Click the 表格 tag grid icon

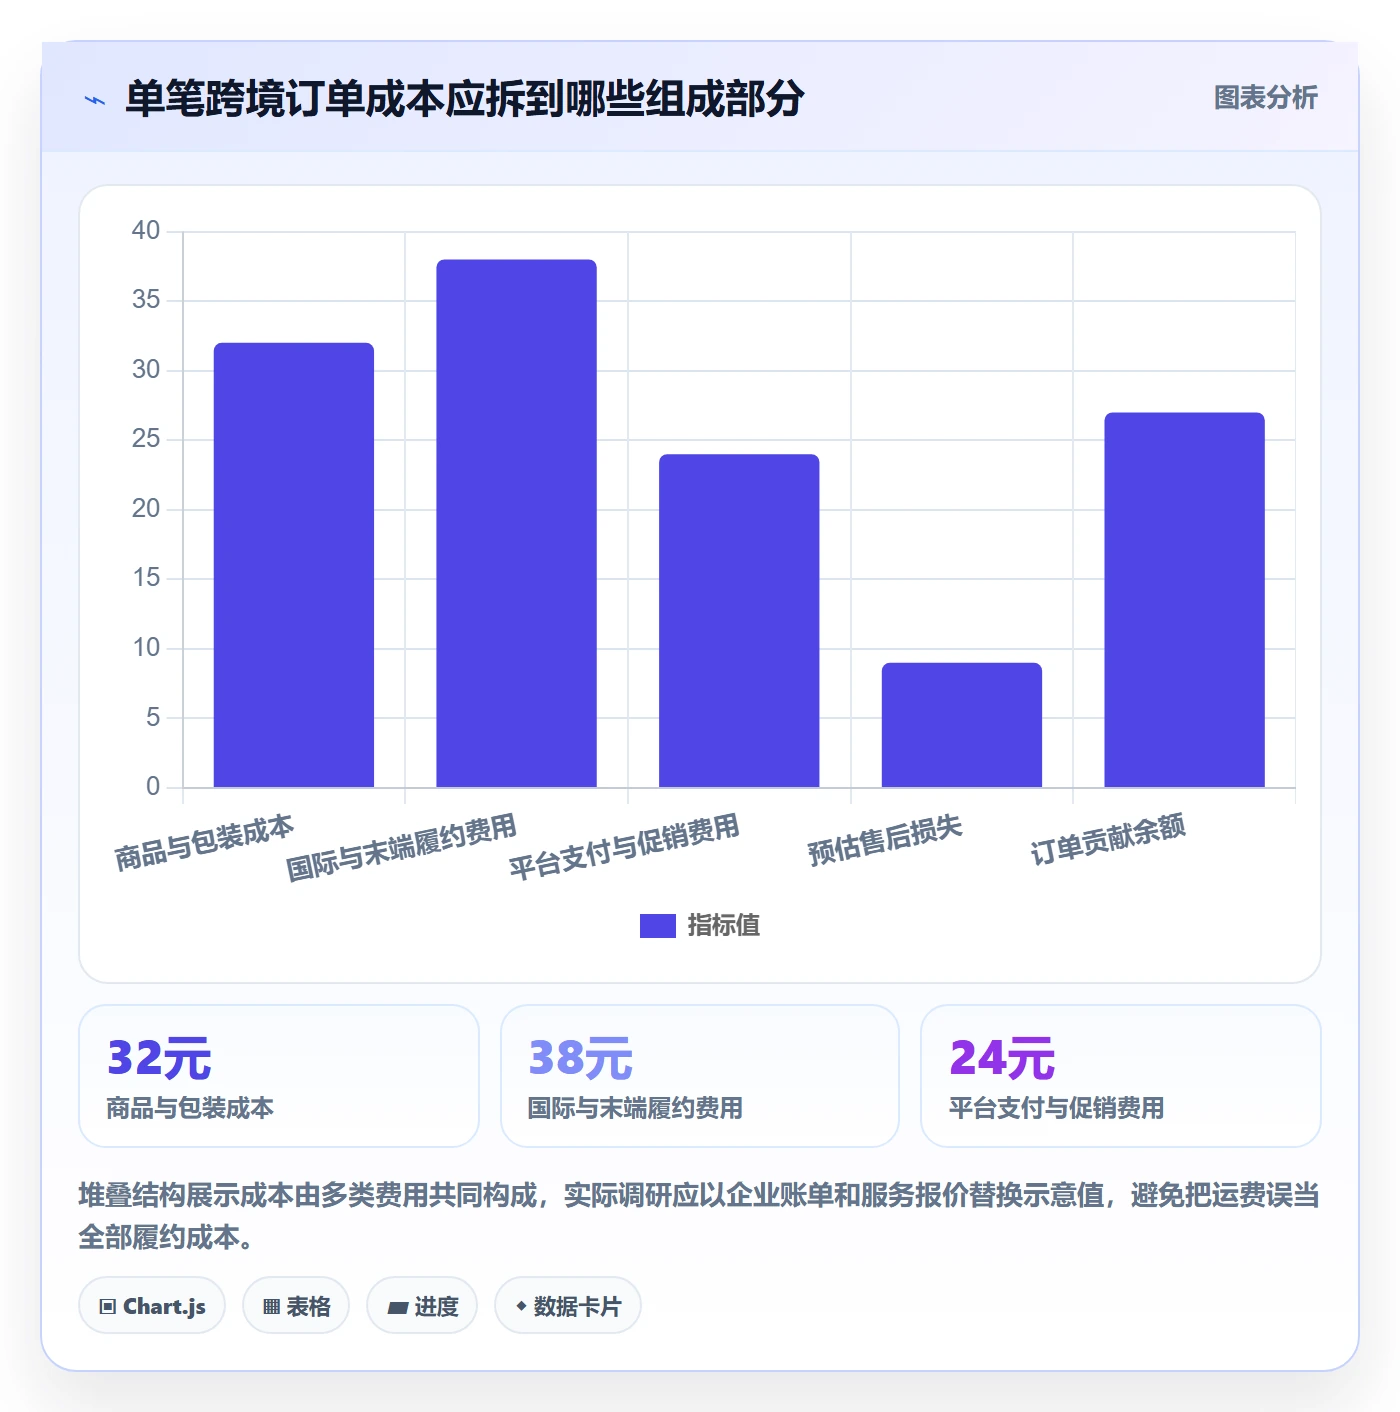click(x=271, y=1307)
